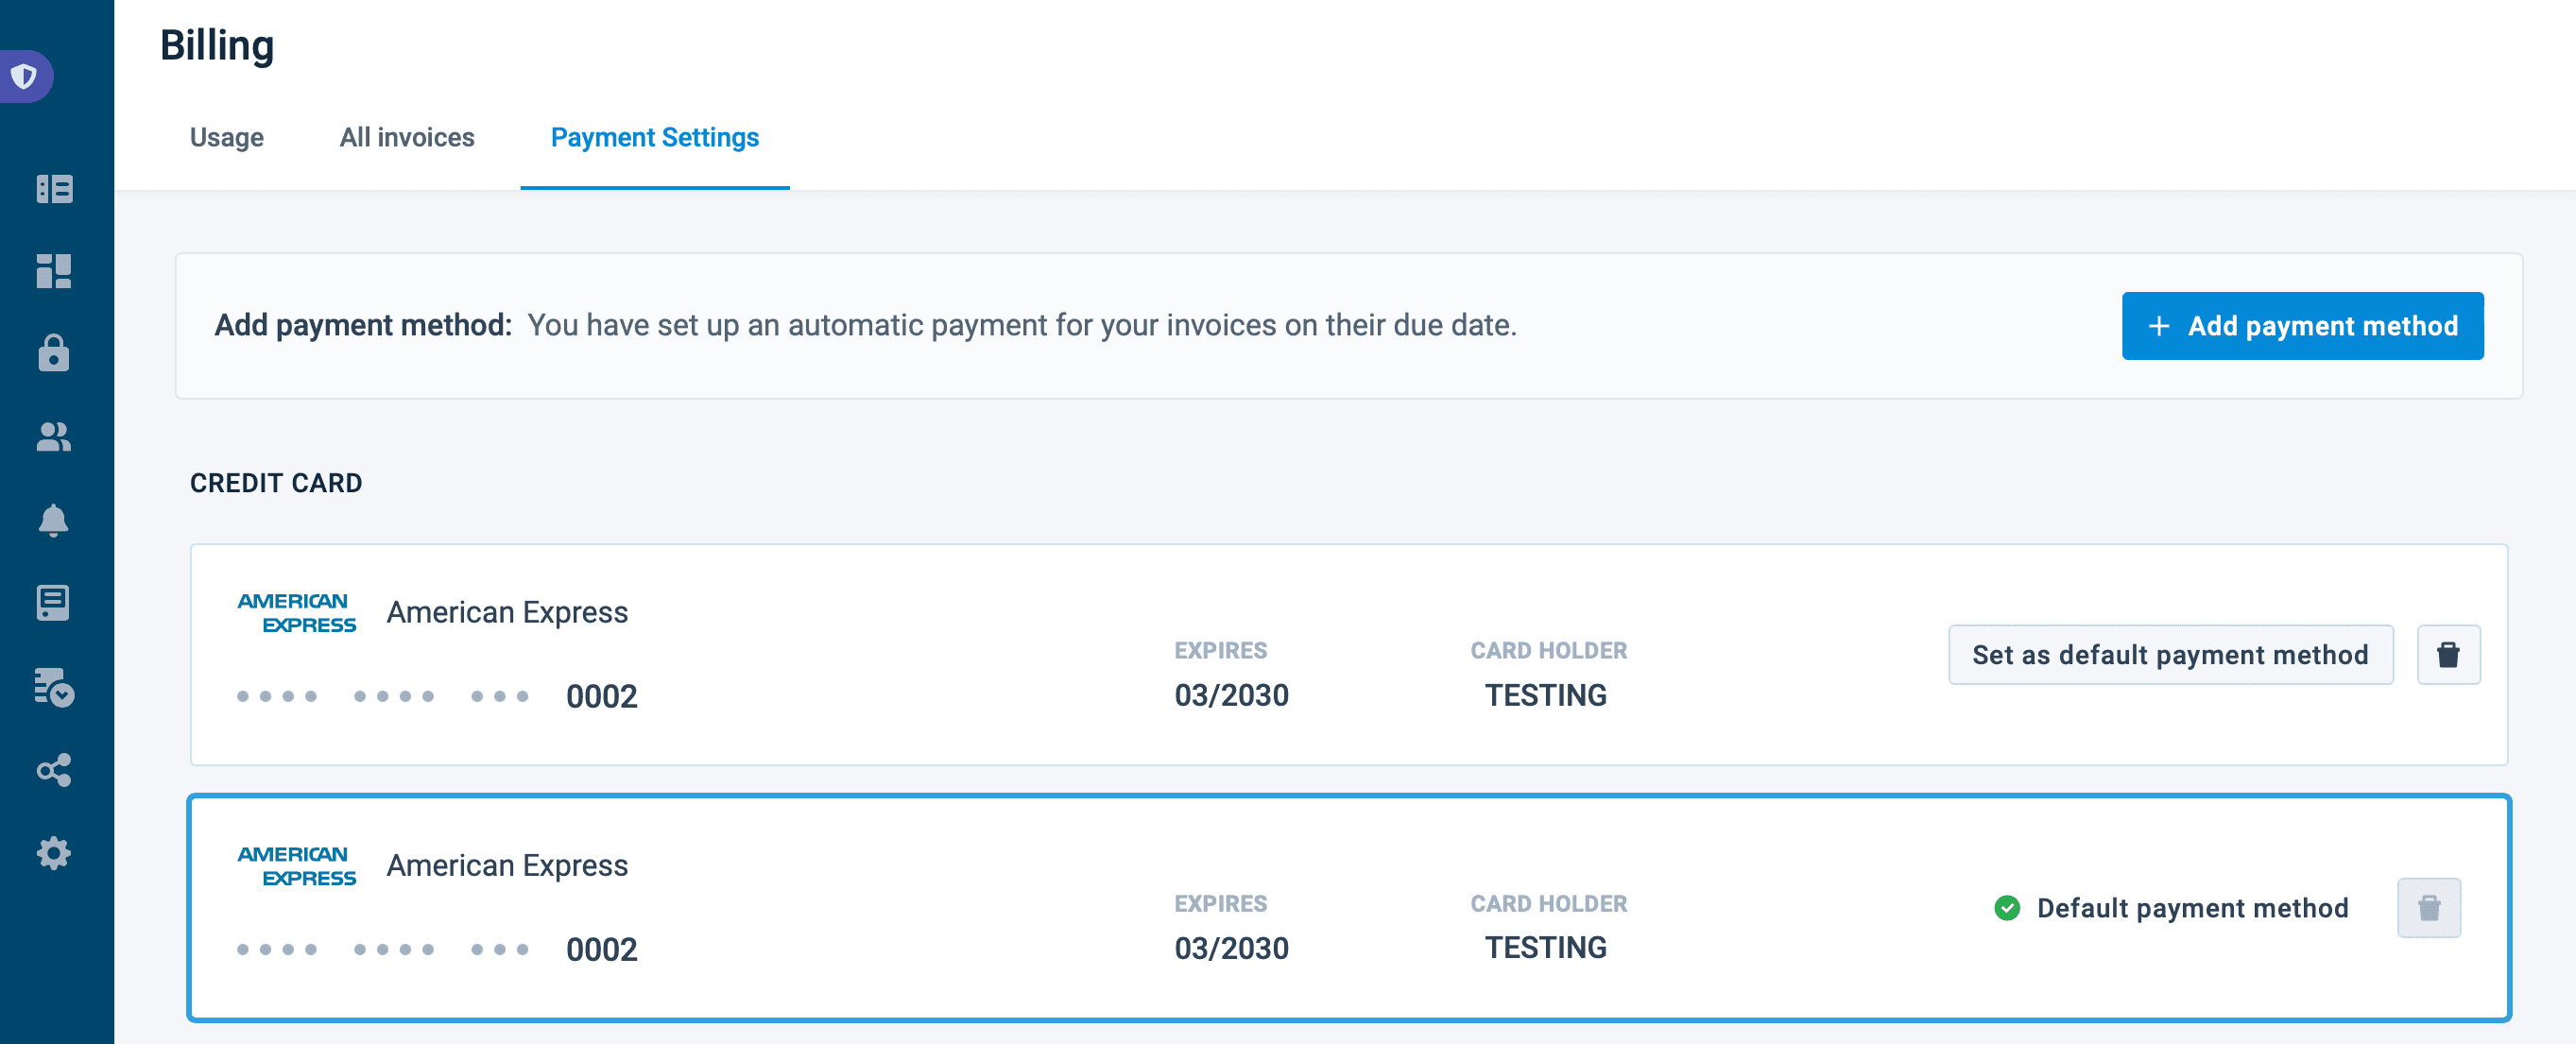Click the shield logo icon in sidebar
The width and height of the screenshot is (2576, 1044).
(x=24, y=76)
